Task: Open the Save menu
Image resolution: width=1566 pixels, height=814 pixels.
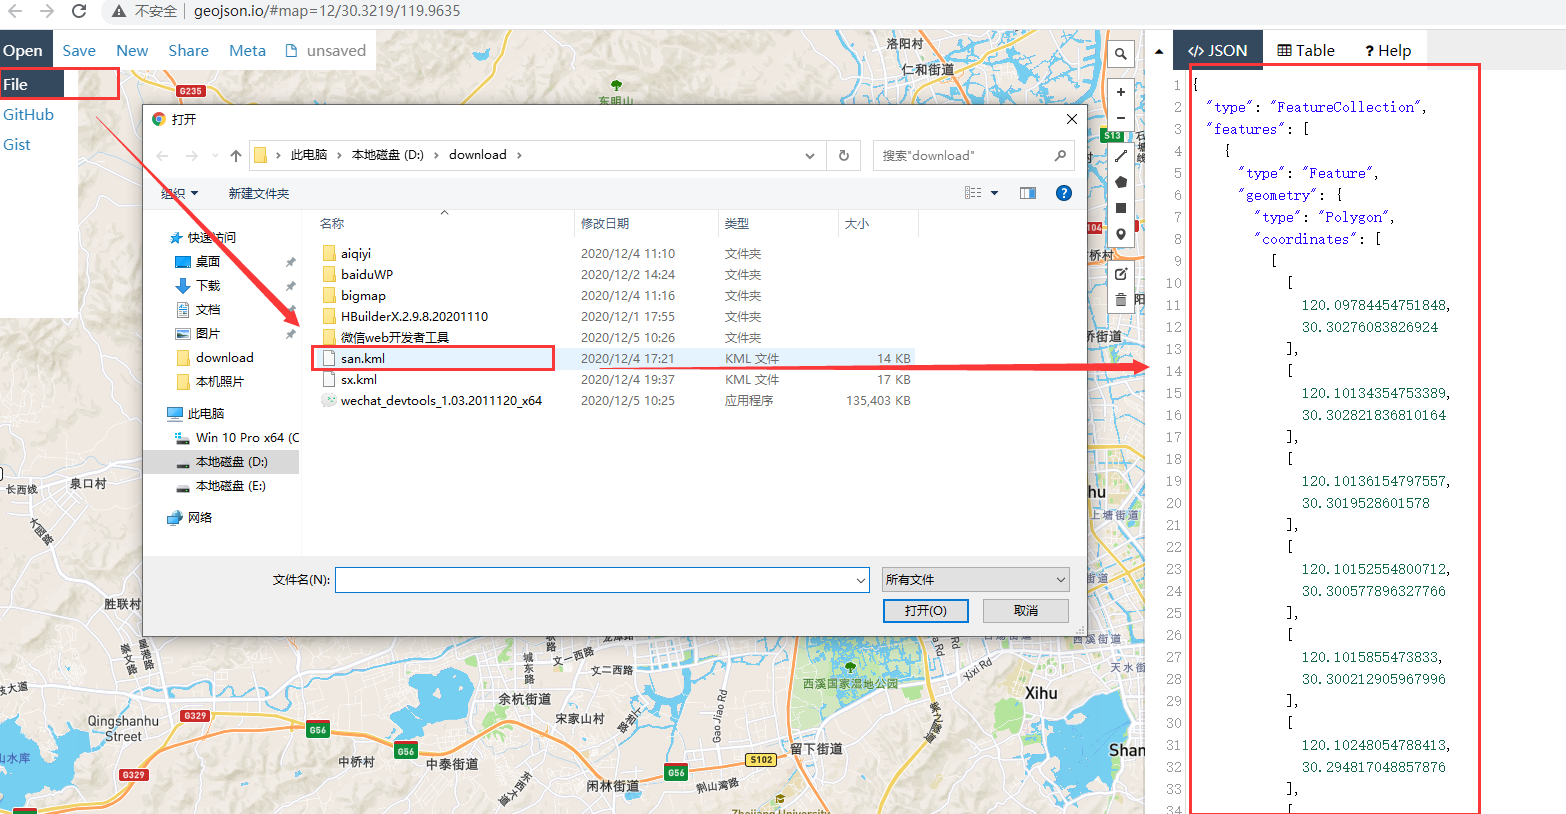Action: click(79, 50)
